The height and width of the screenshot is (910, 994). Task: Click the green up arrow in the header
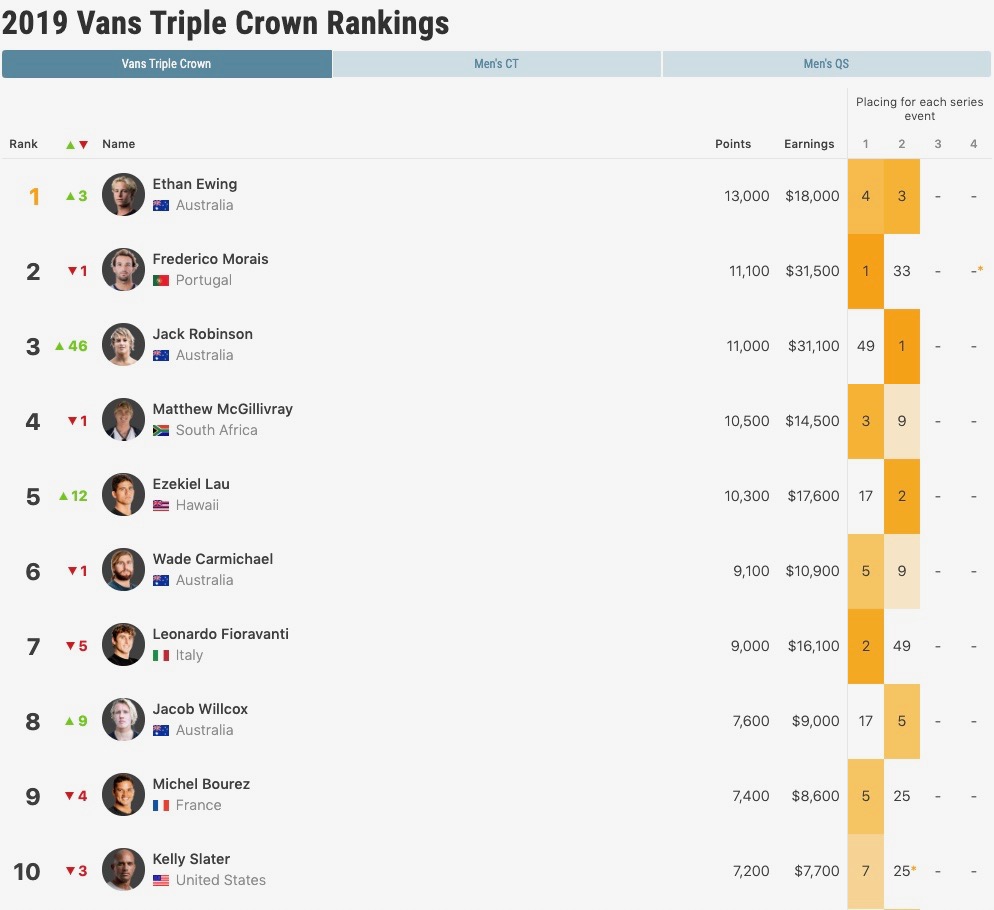point(71,145)
